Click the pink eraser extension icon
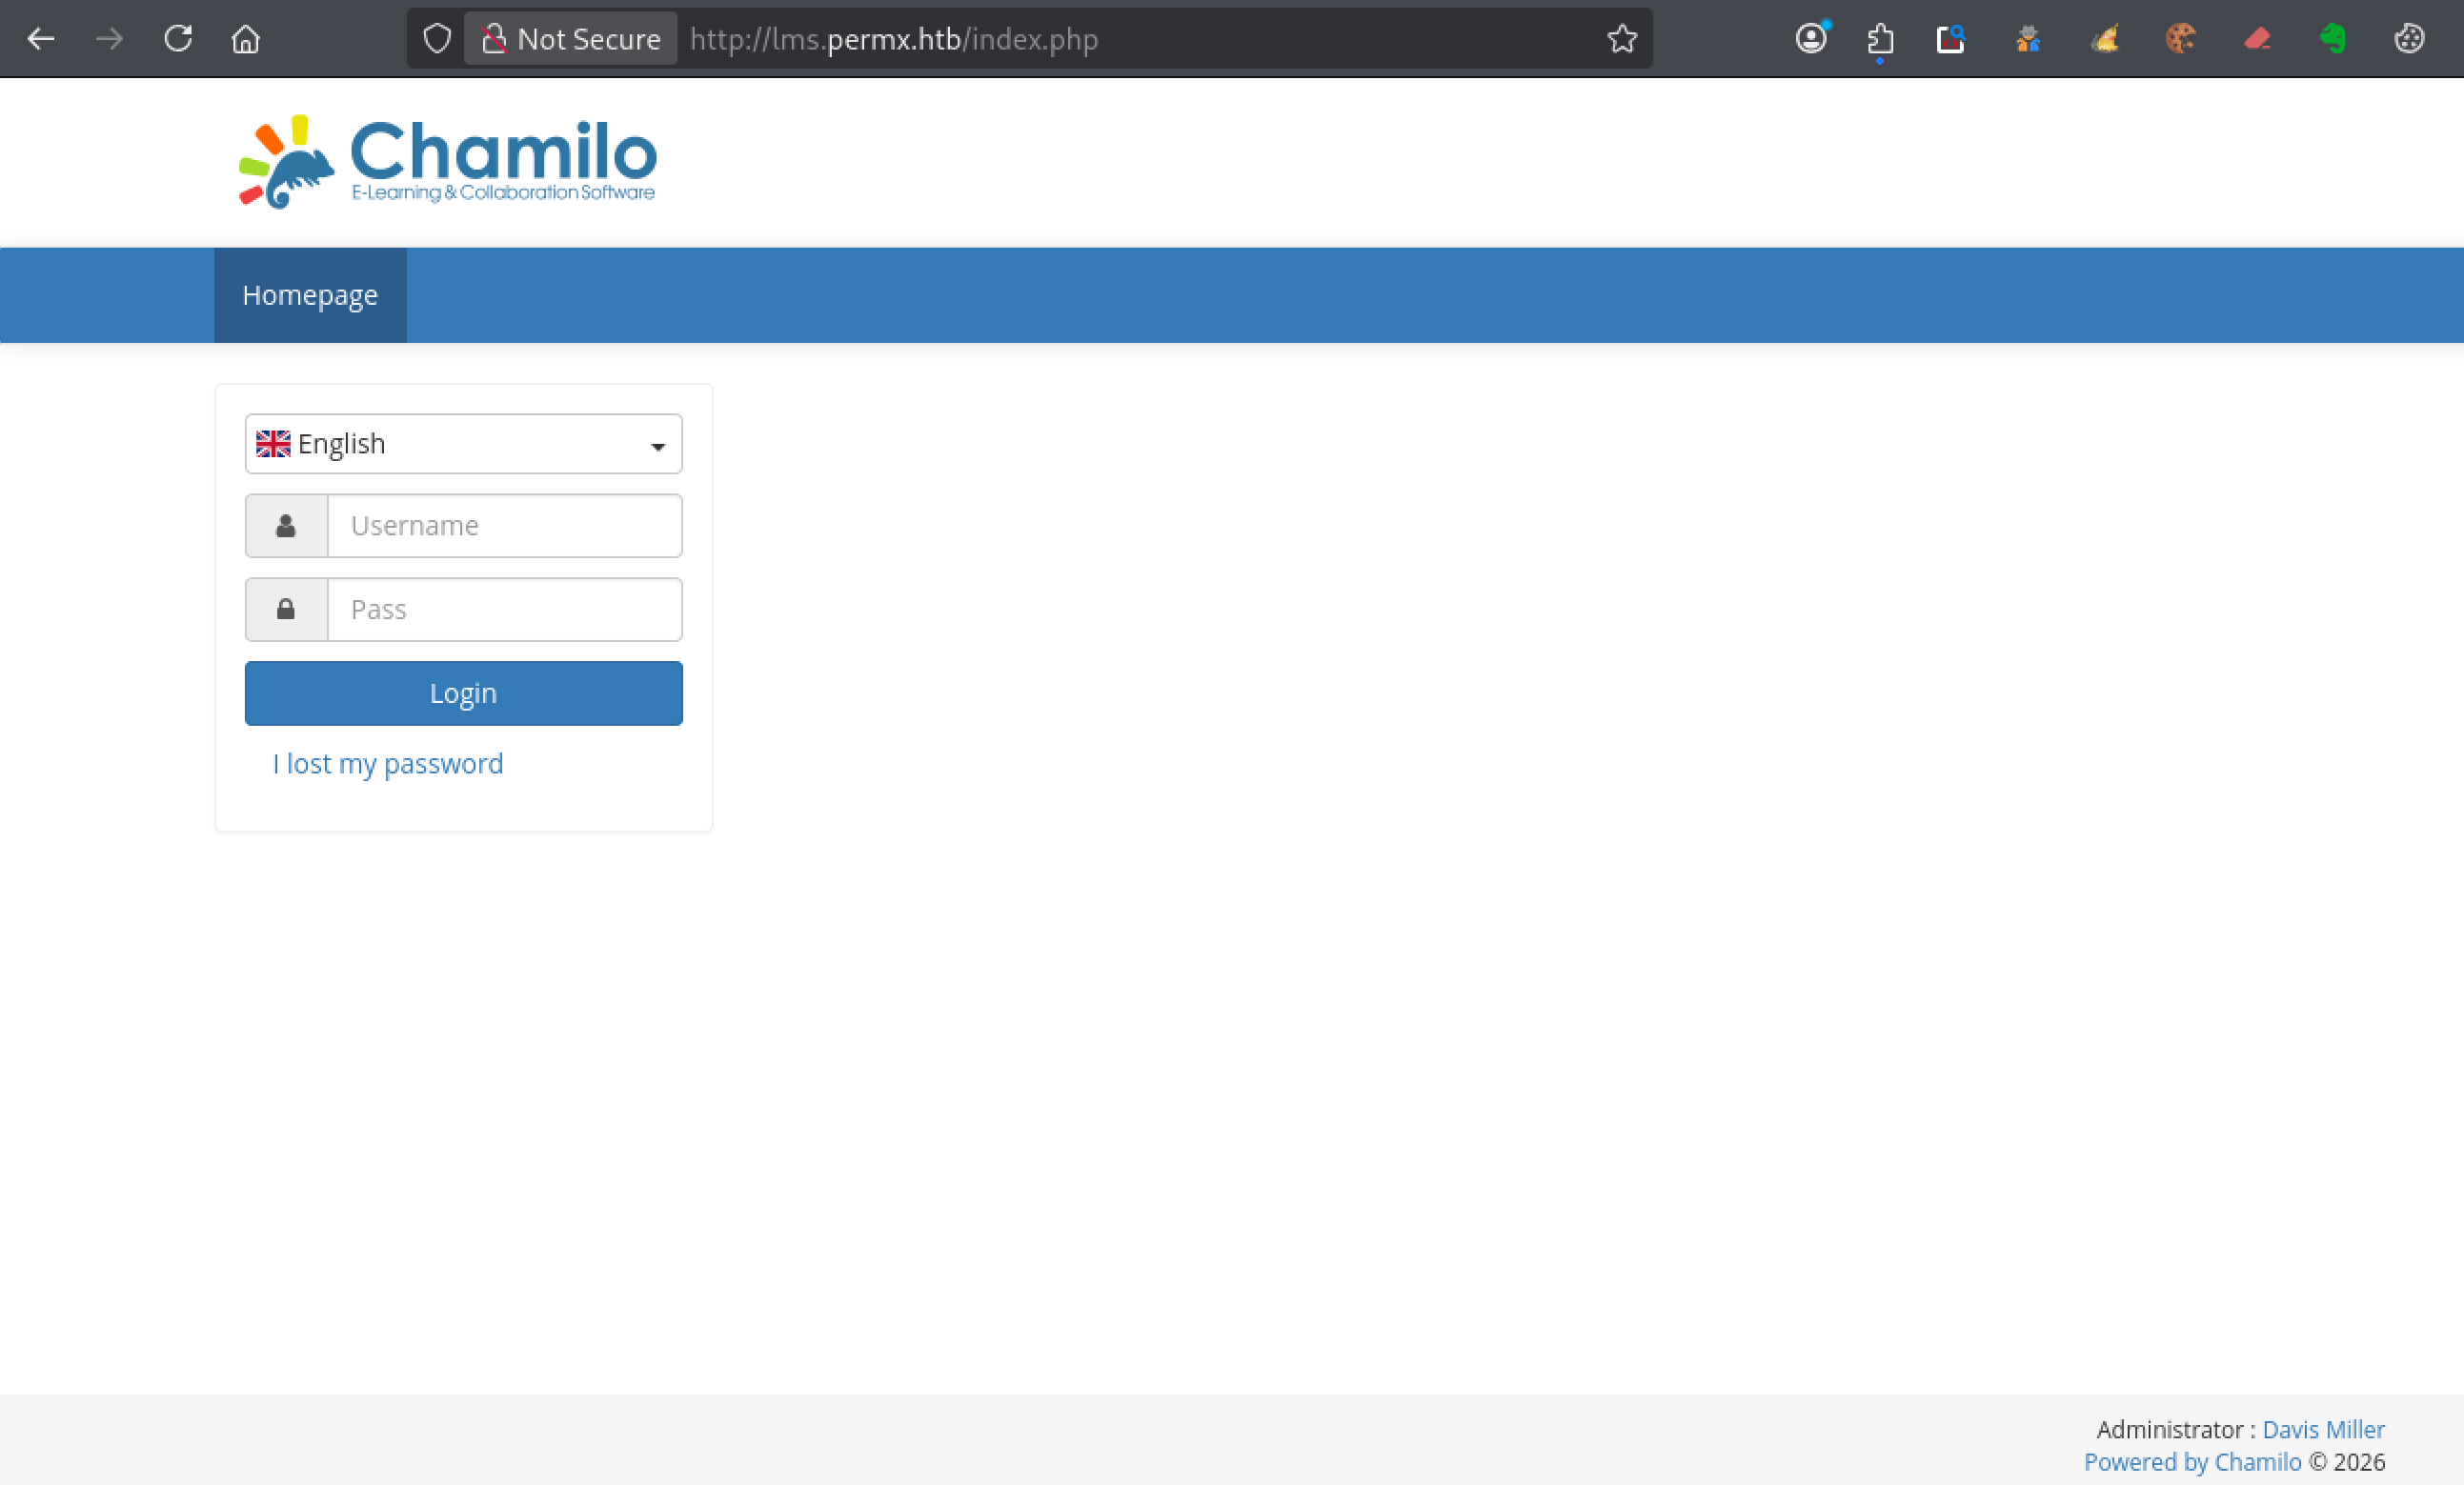The height and width of the screenshot is (1485, 2464). coord(2259,39)
